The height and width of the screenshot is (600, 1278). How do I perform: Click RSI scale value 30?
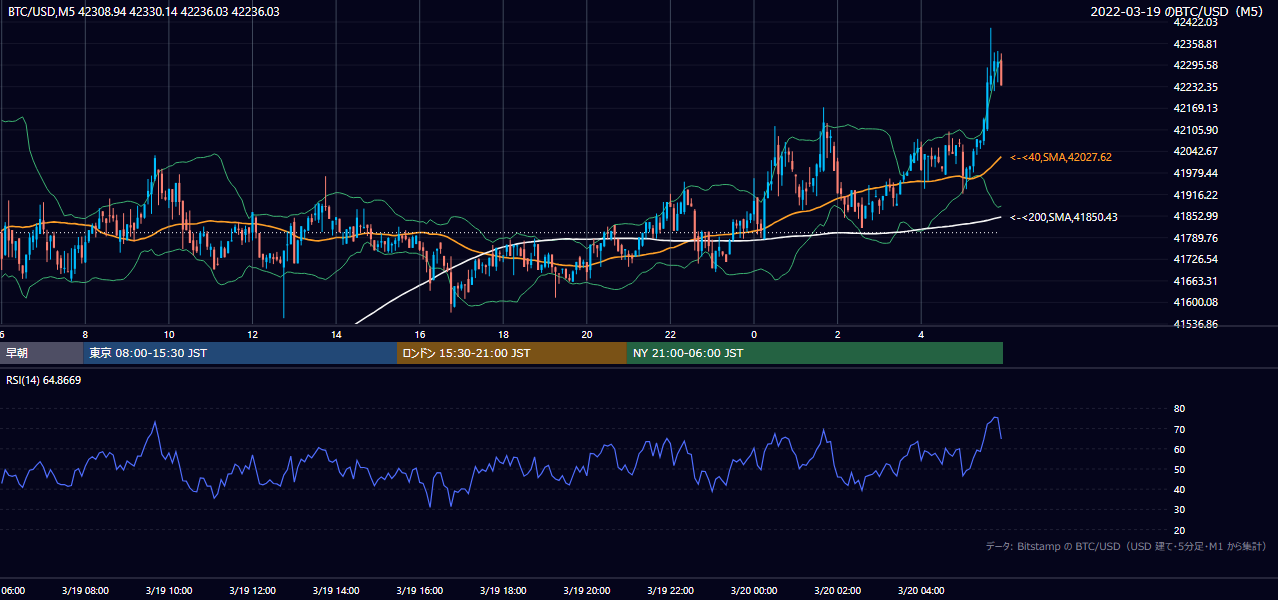coord(1179,510)
